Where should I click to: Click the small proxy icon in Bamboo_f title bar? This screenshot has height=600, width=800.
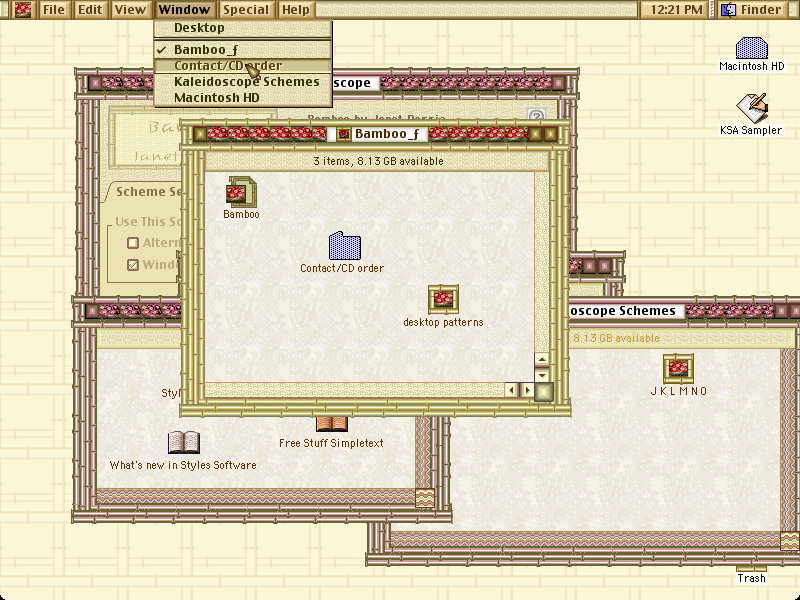point(344,134)
